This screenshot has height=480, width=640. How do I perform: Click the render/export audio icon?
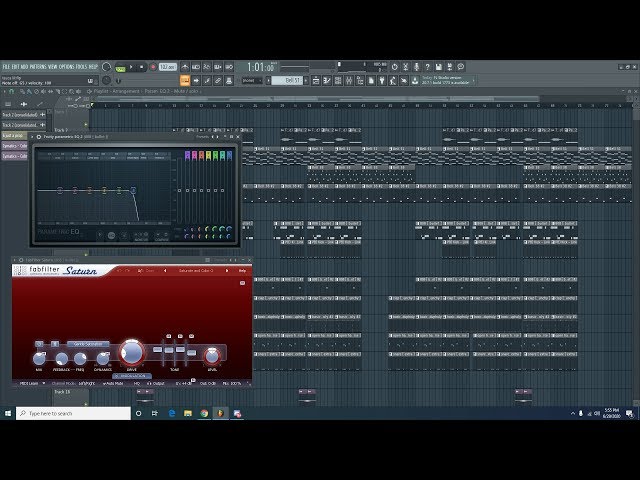(449, 67)
